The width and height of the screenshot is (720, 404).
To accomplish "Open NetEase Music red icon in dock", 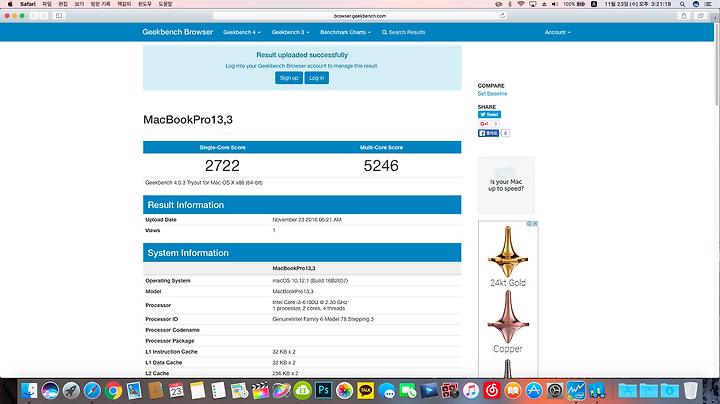I will point(492,391).
